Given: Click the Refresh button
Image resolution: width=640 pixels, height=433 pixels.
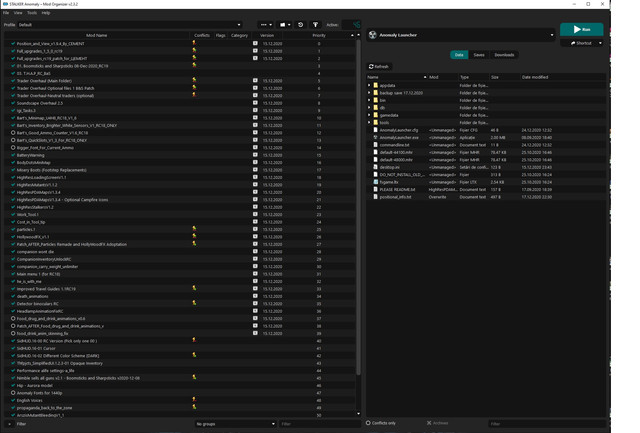Looking at the screenshot, I should pos(379,67).
